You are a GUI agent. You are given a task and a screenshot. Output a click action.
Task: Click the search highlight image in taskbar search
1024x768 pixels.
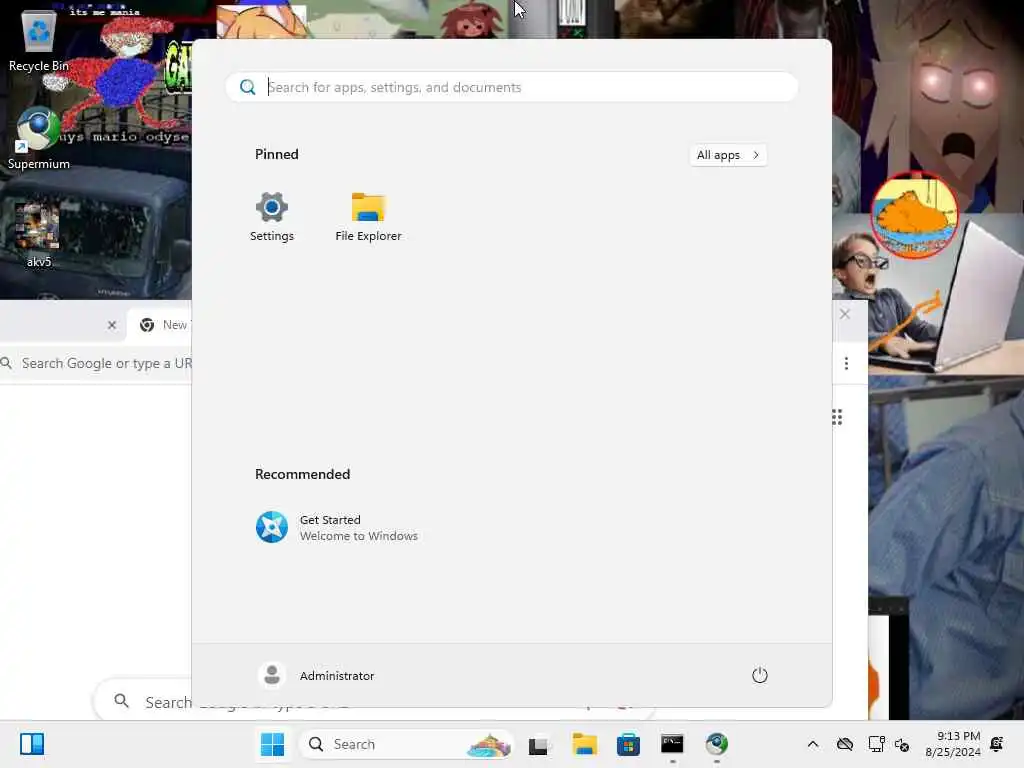pos(489,744)
